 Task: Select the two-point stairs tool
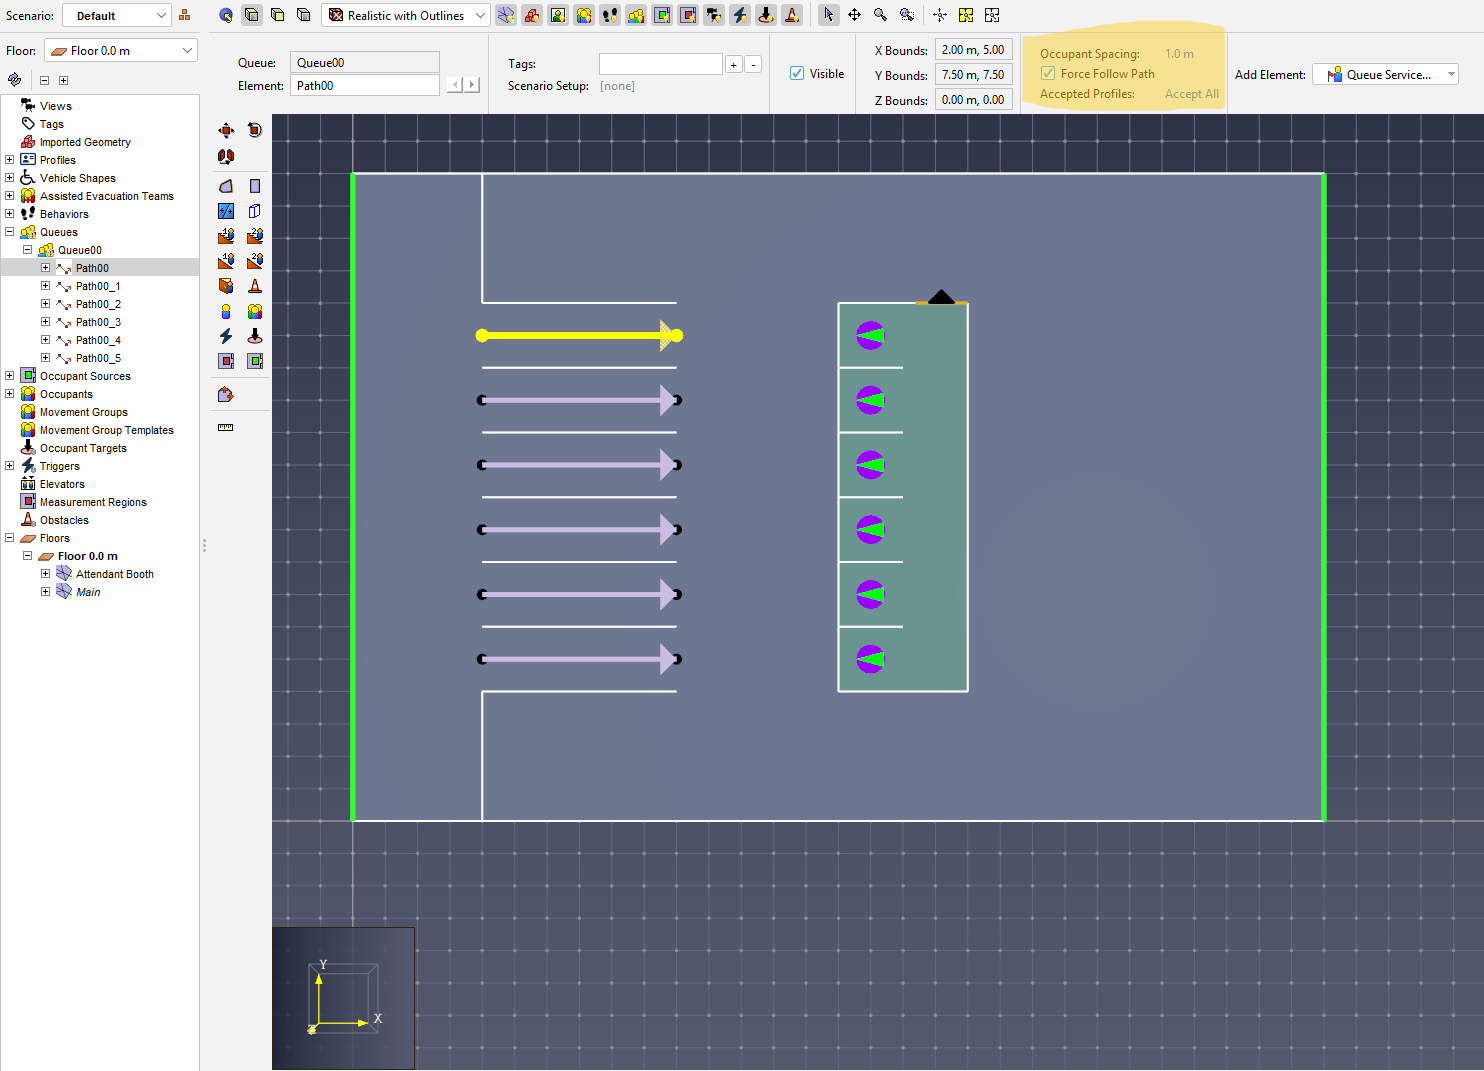pos(255,236)
